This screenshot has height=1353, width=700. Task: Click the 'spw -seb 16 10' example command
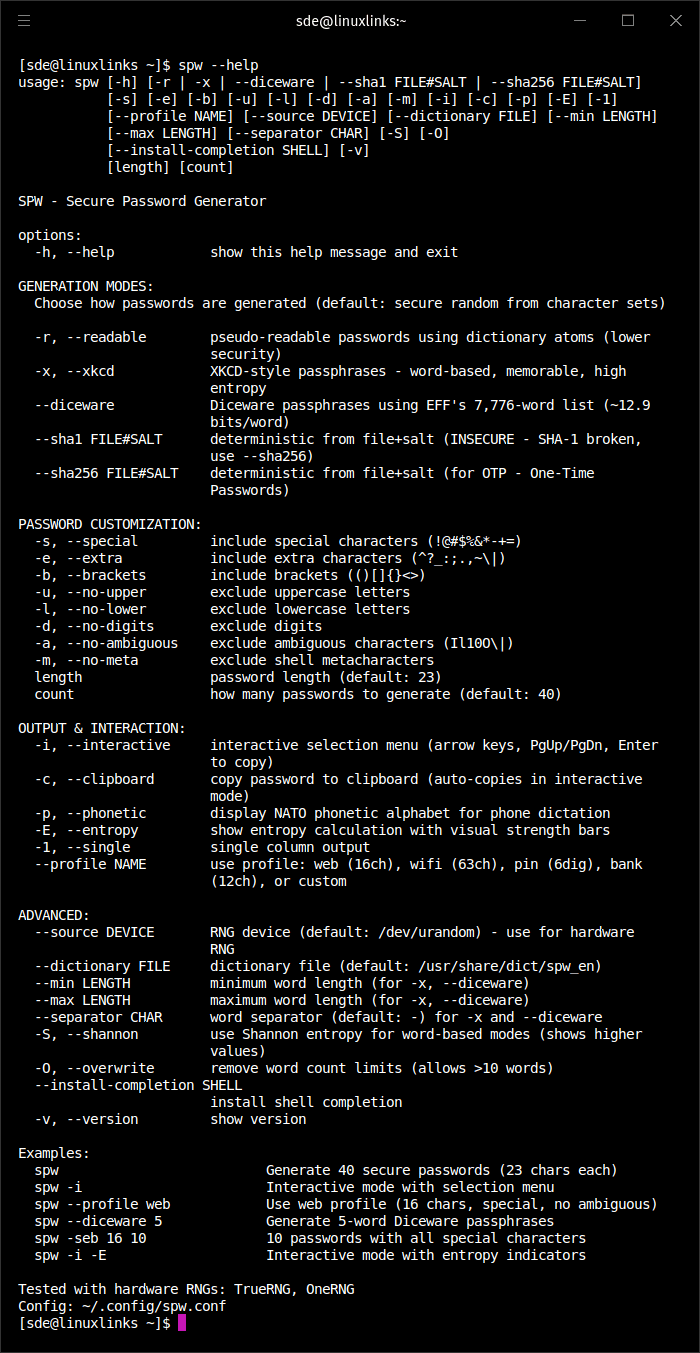tap(90, 1238)
